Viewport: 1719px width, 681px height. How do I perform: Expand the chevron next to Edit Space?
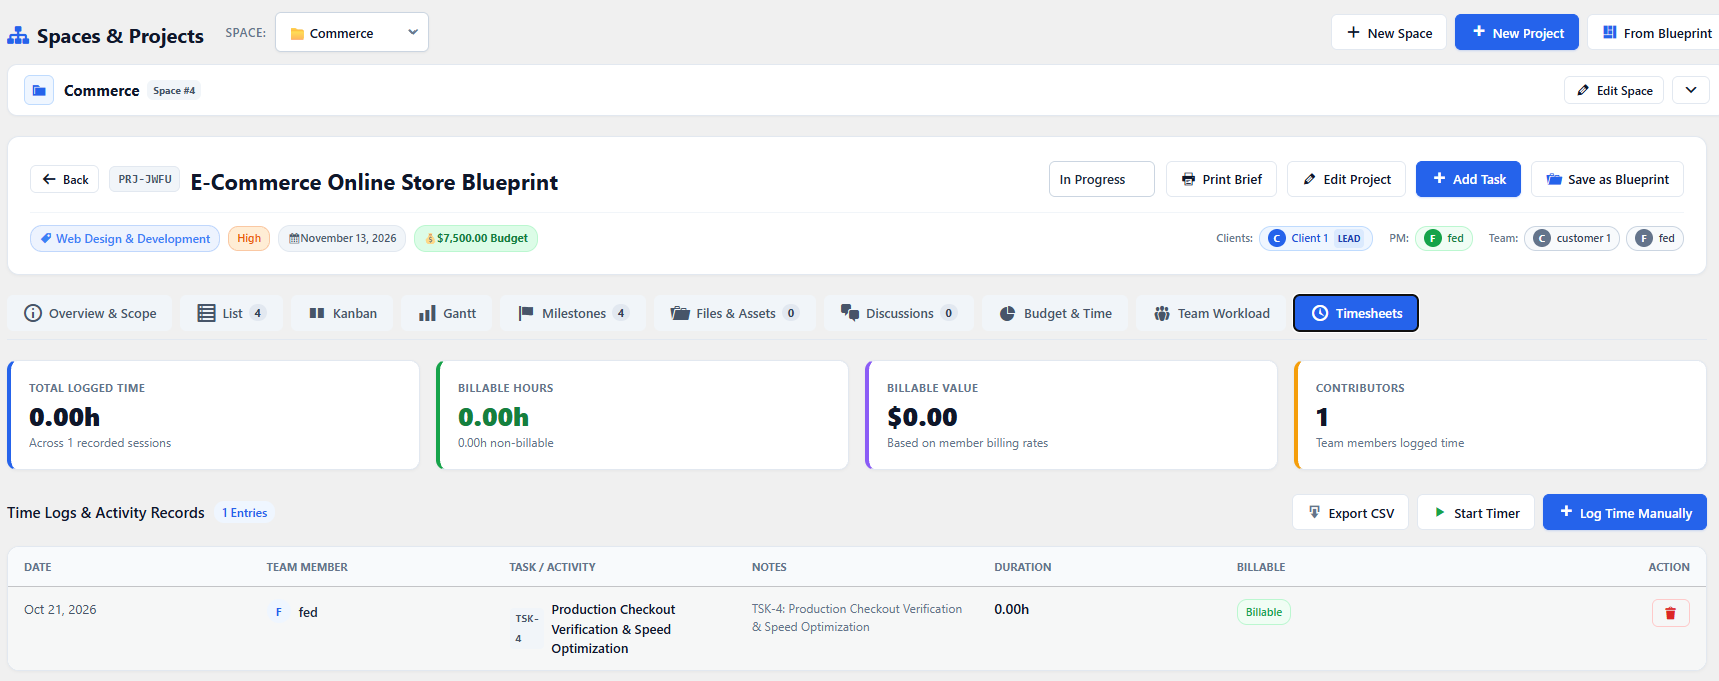[x=1691, y=90]
